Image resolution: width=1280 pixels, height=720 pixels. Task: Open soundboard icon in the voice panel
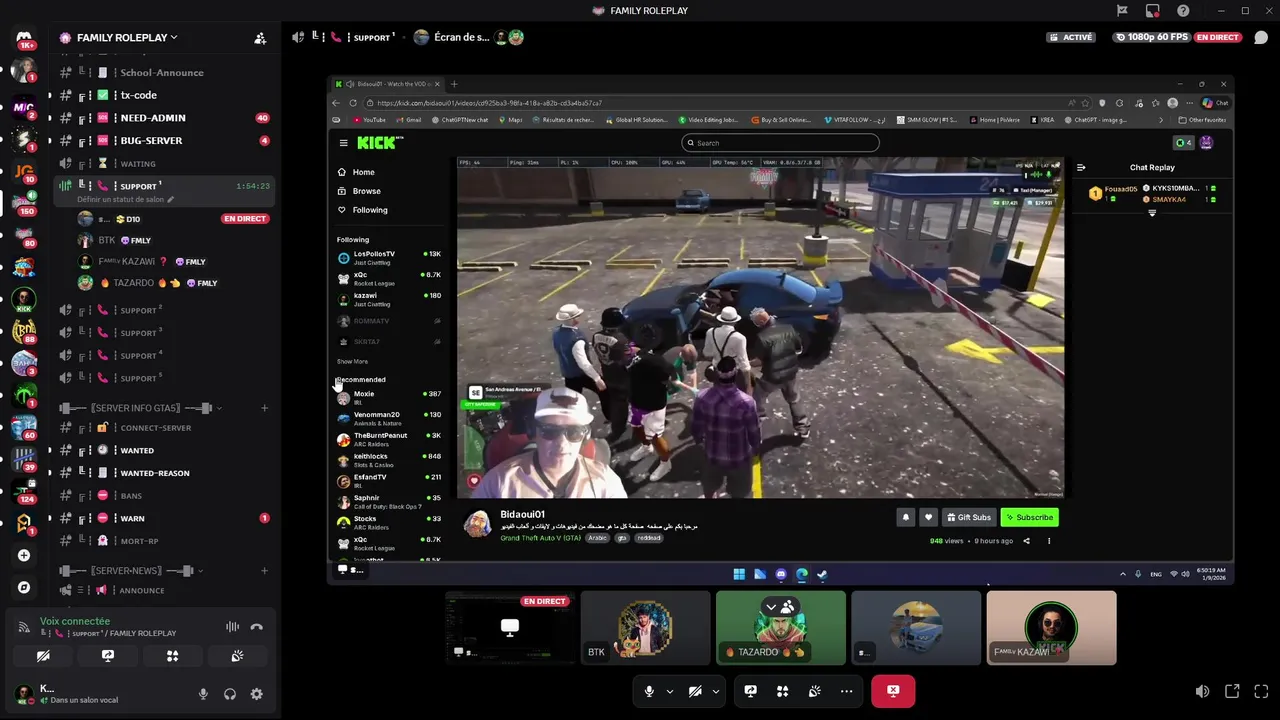(237, 656)
